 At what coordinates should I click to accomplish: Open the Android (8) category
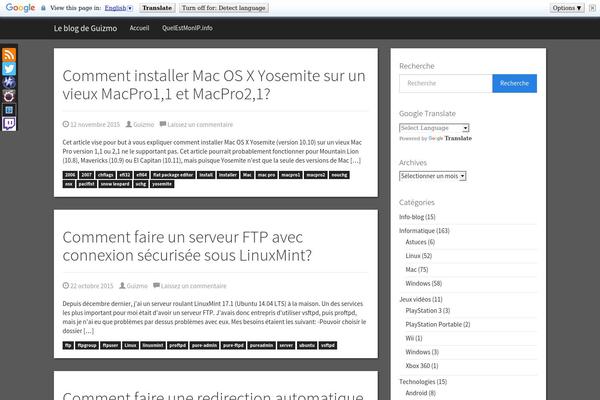[x=421, y=393]
